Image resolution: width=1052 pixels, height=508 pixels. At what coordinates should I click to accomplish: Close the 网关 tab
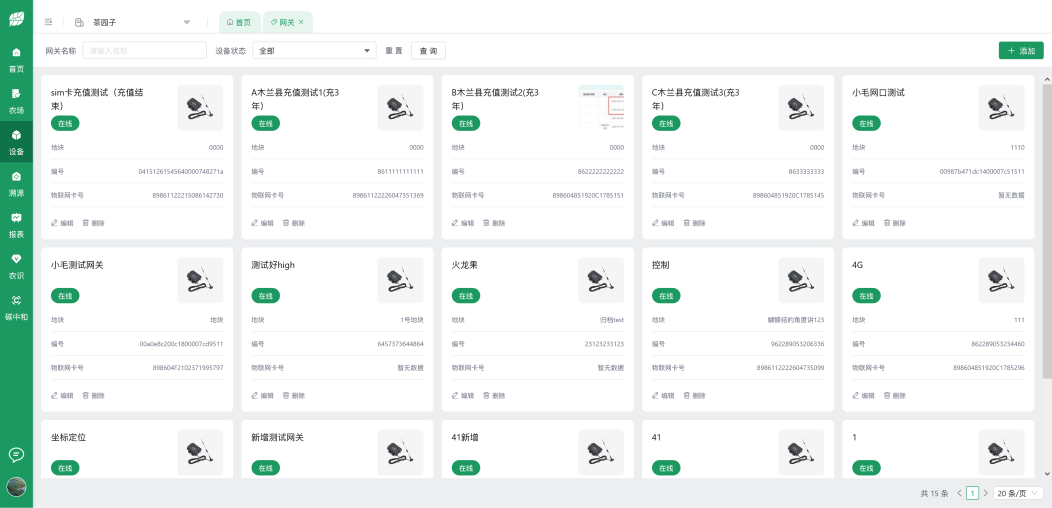[301, 22]
